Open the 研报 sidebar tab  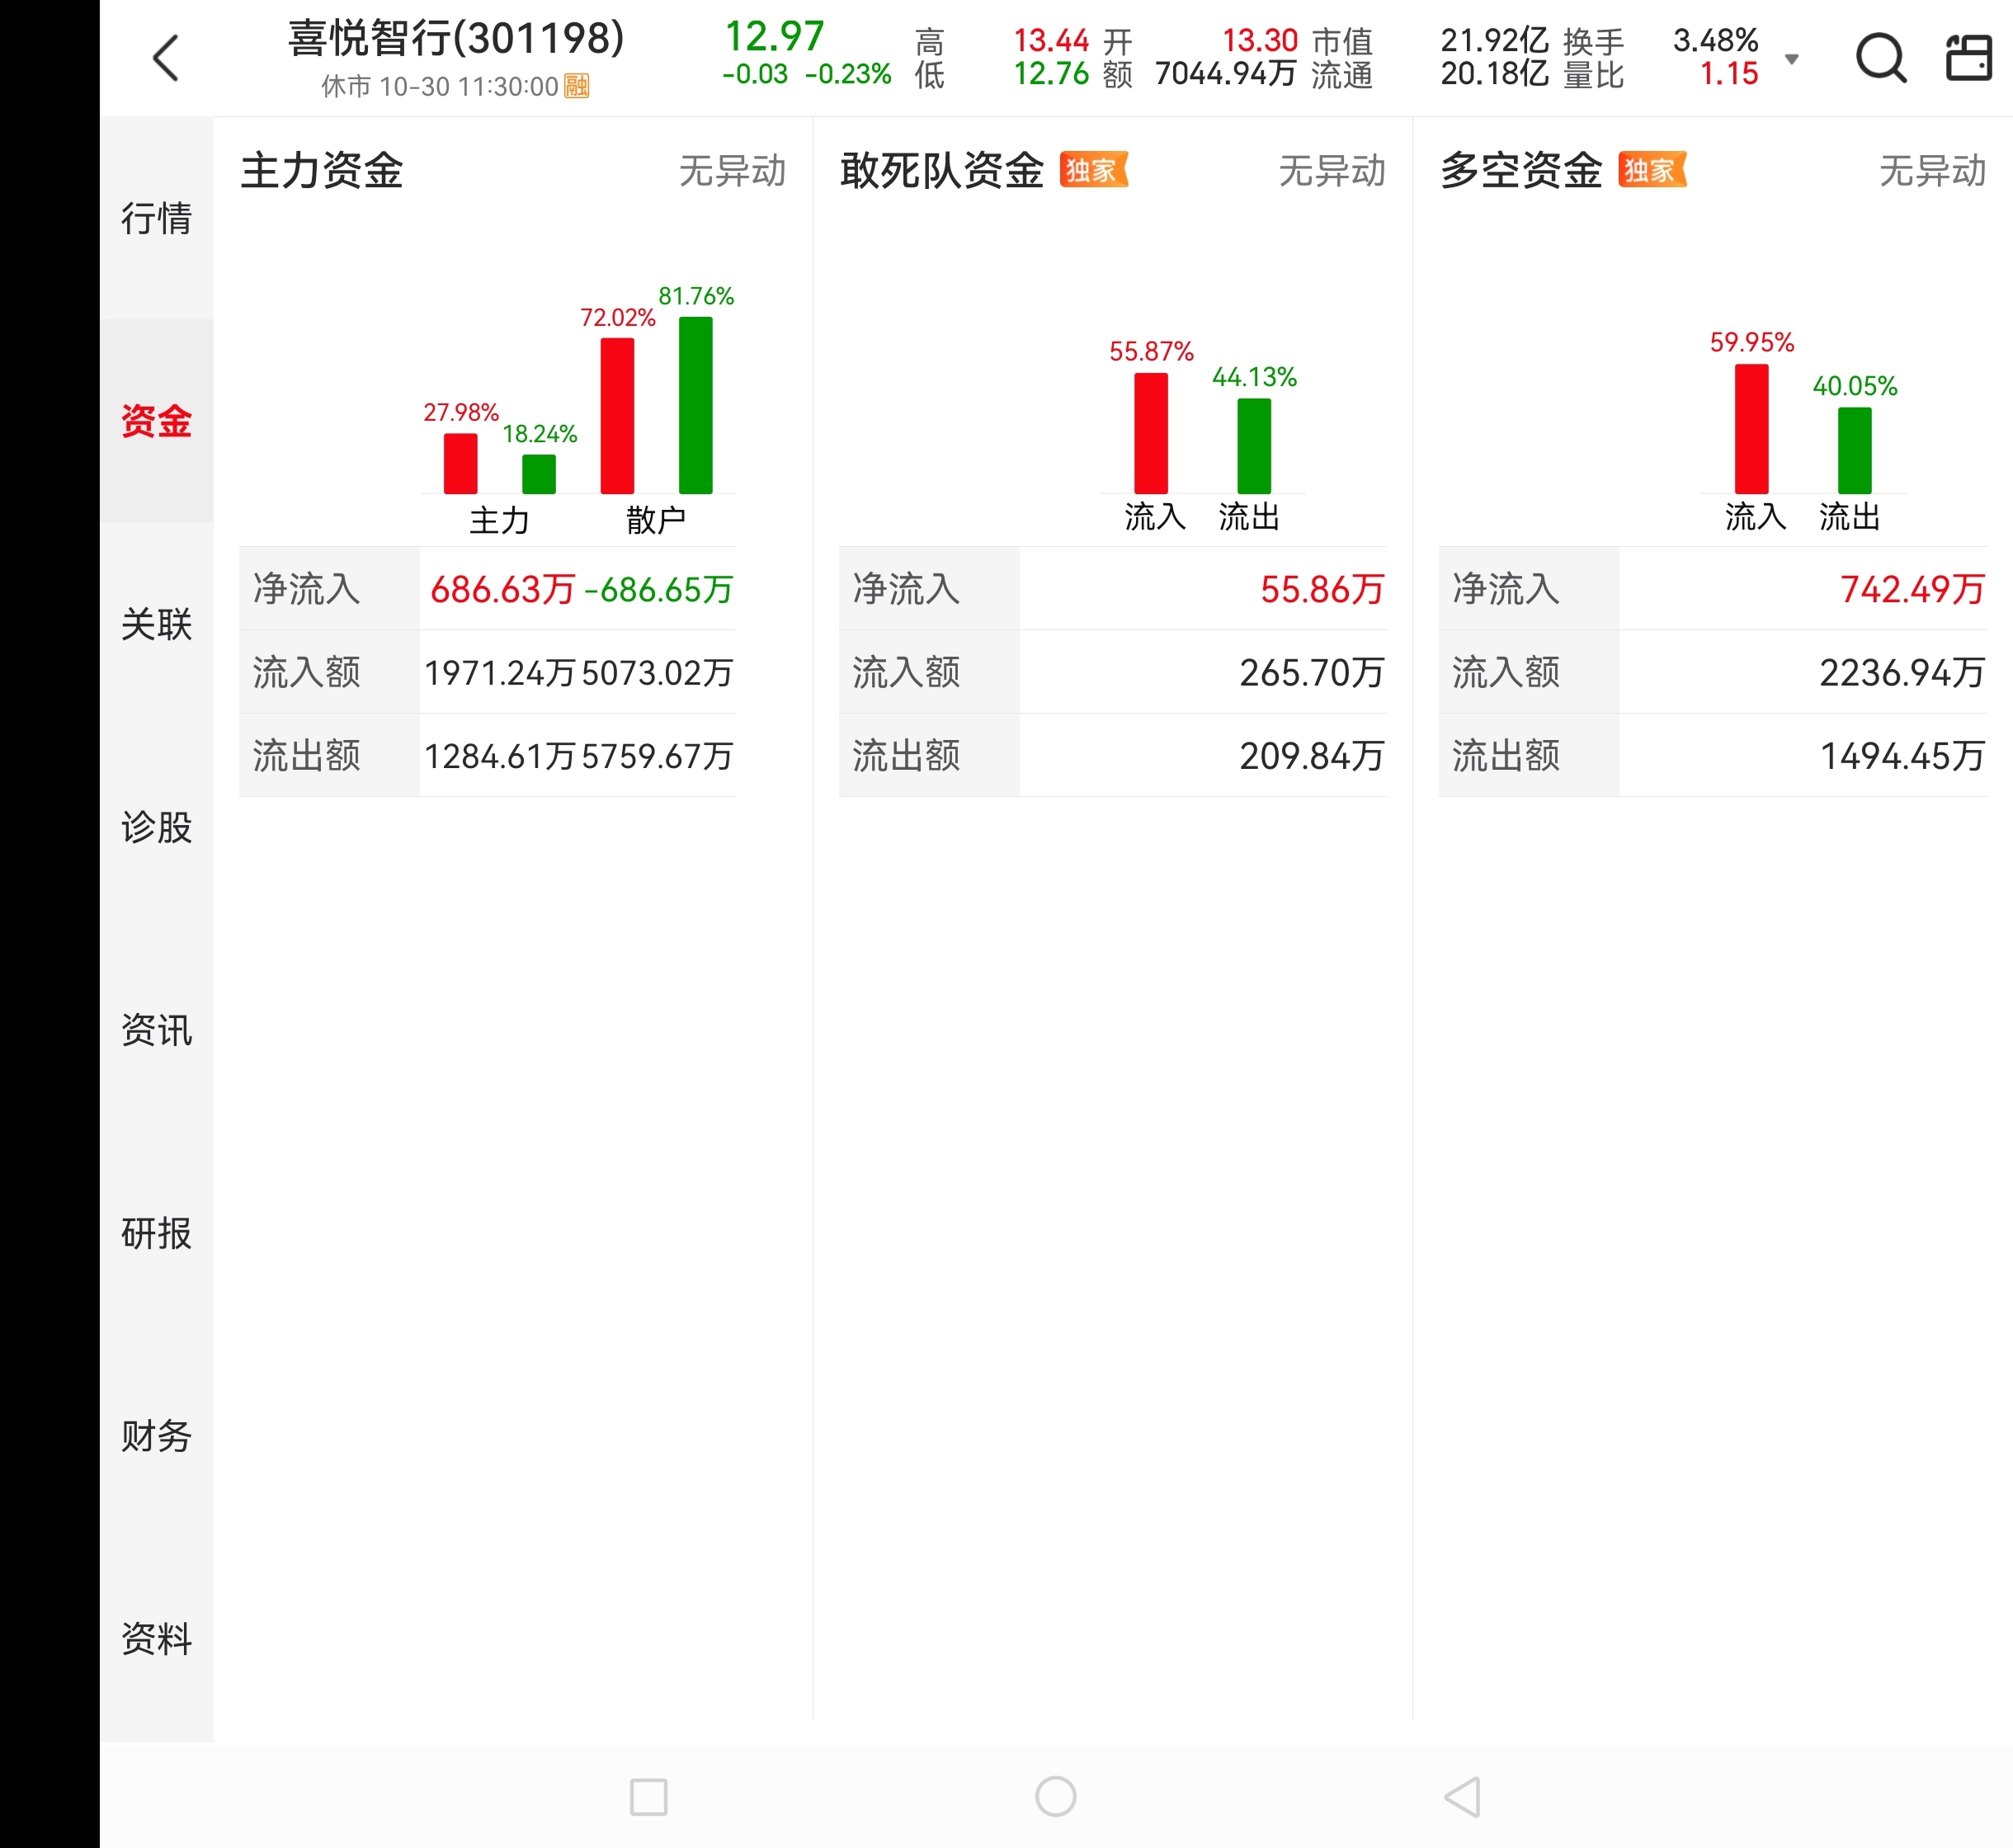coord(156,1233)
